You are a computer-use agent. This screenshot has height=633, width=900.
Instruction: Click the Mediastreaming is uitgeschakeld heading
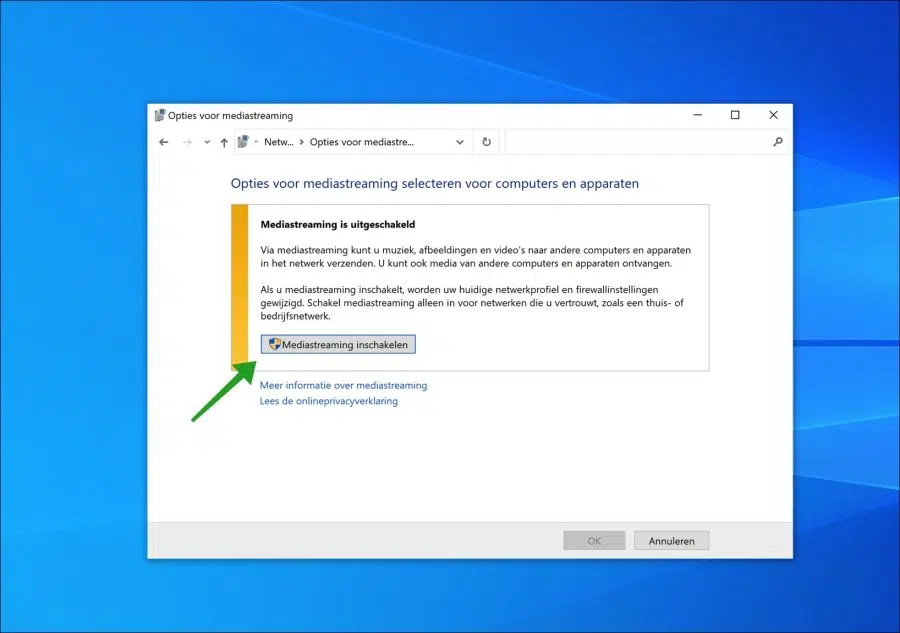tap(338, 224)
